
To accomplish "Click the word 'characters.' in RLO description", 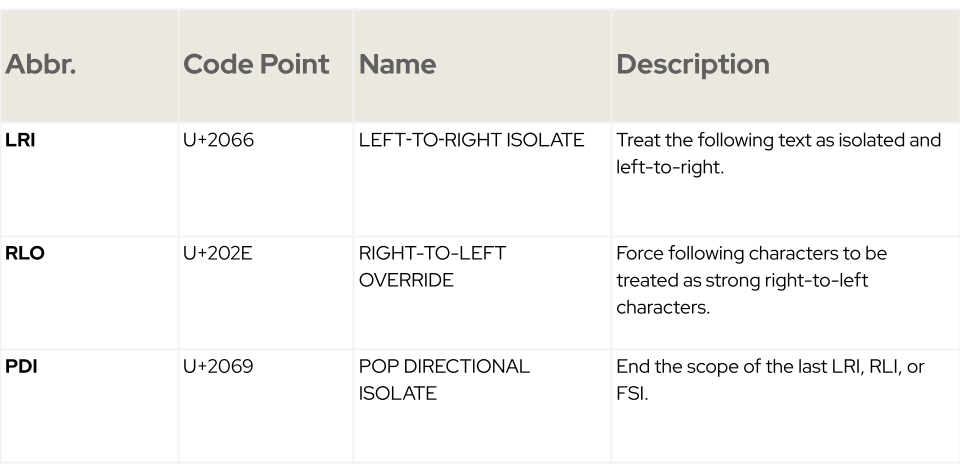I will [663, 307].
